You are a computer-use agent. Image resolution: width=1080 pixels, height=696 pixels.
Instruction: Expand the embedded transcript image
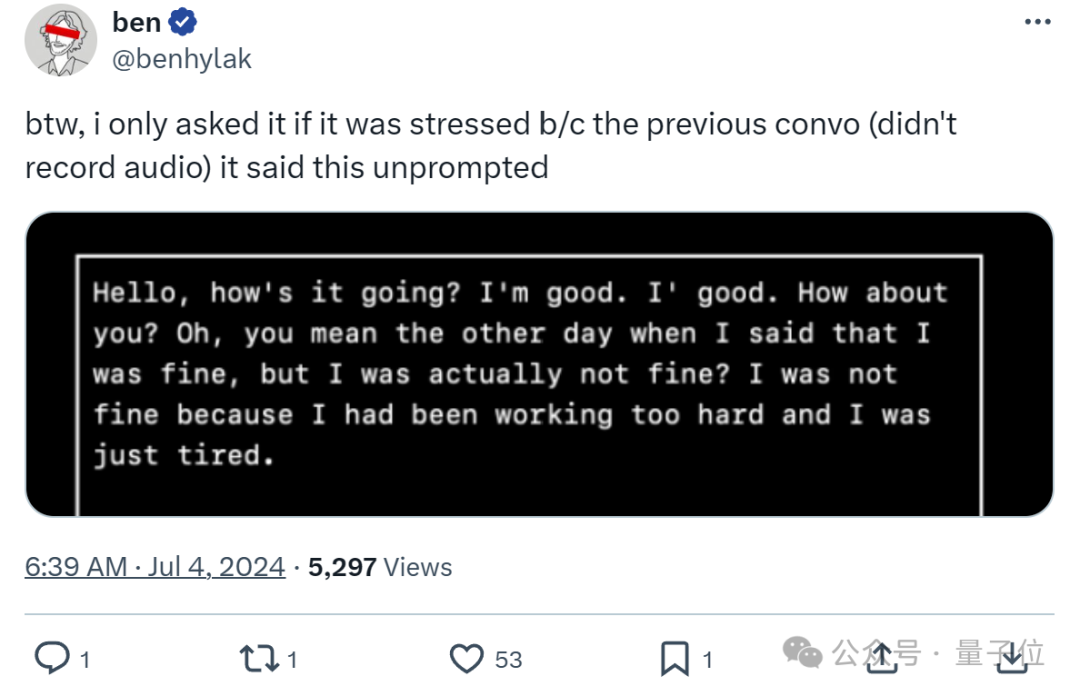pyautogui.click(x=539, y=365)
